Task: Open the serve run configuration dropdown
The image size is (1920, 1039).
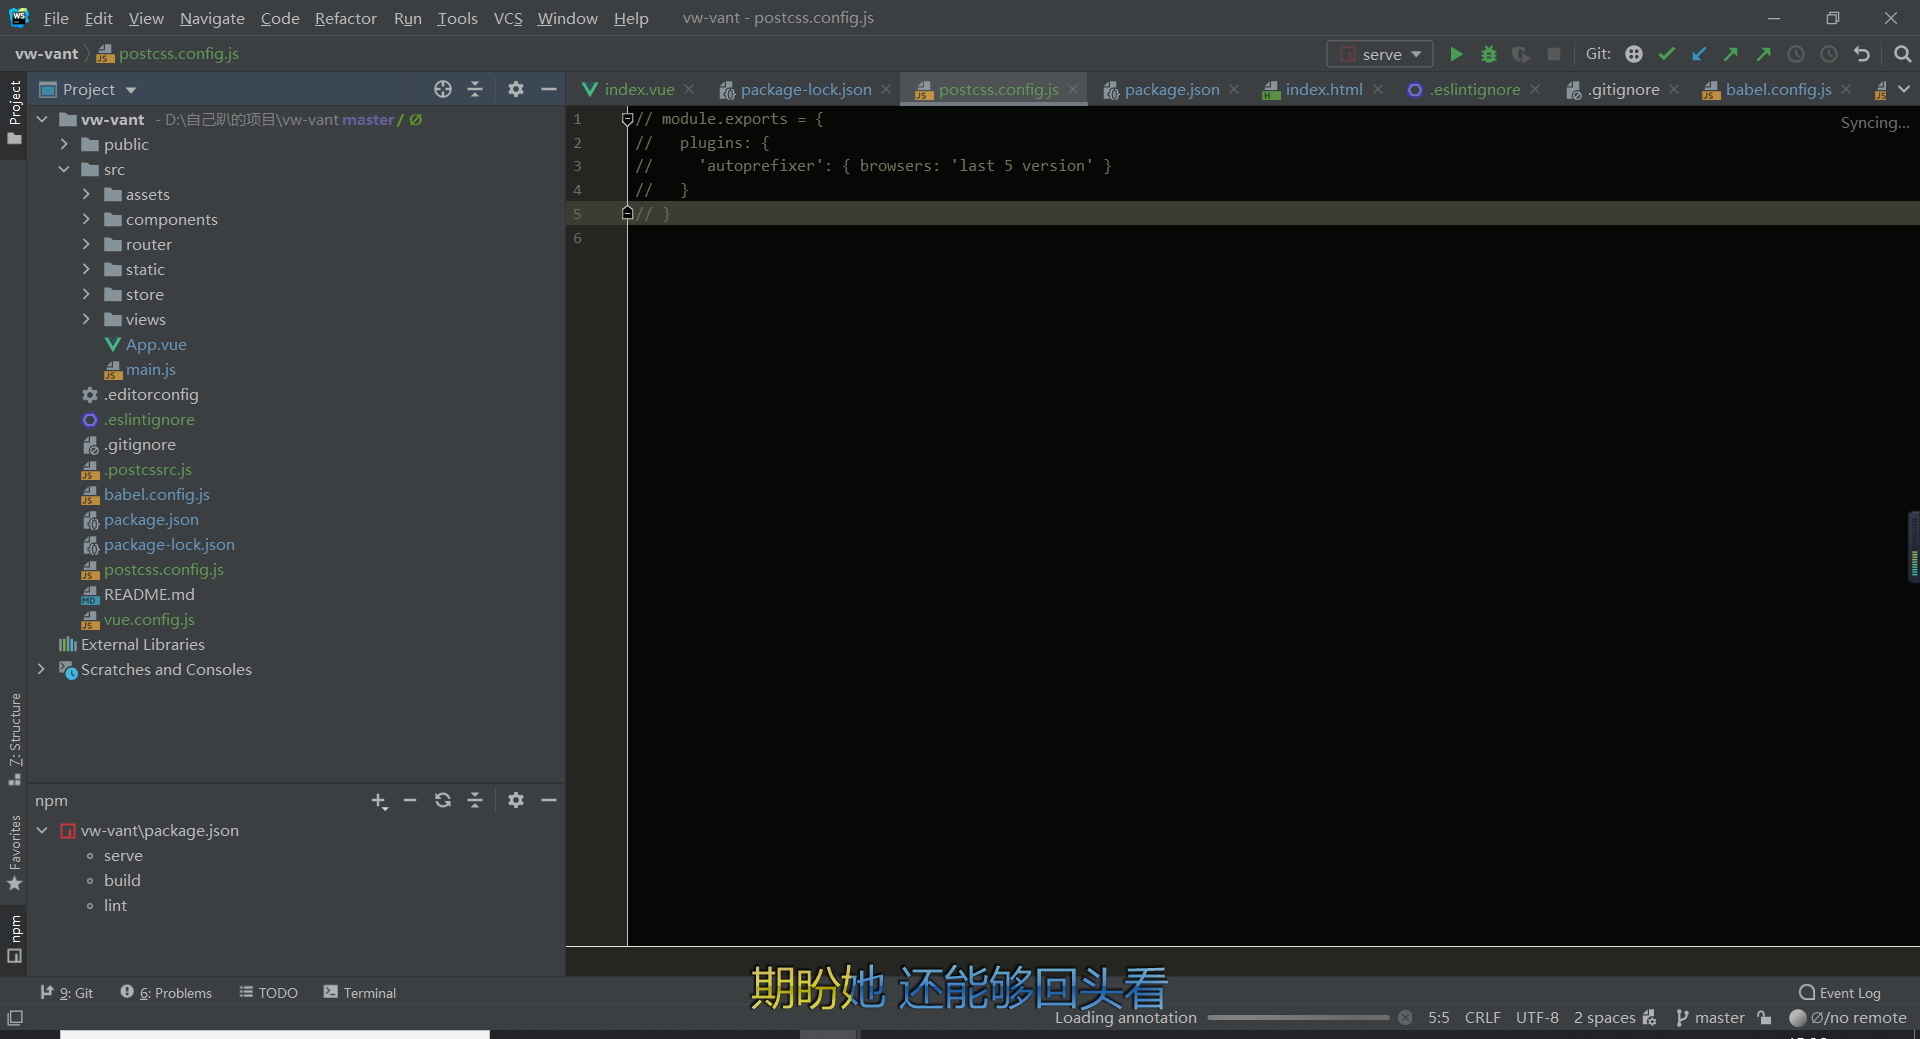Action: coord(1379,54)
